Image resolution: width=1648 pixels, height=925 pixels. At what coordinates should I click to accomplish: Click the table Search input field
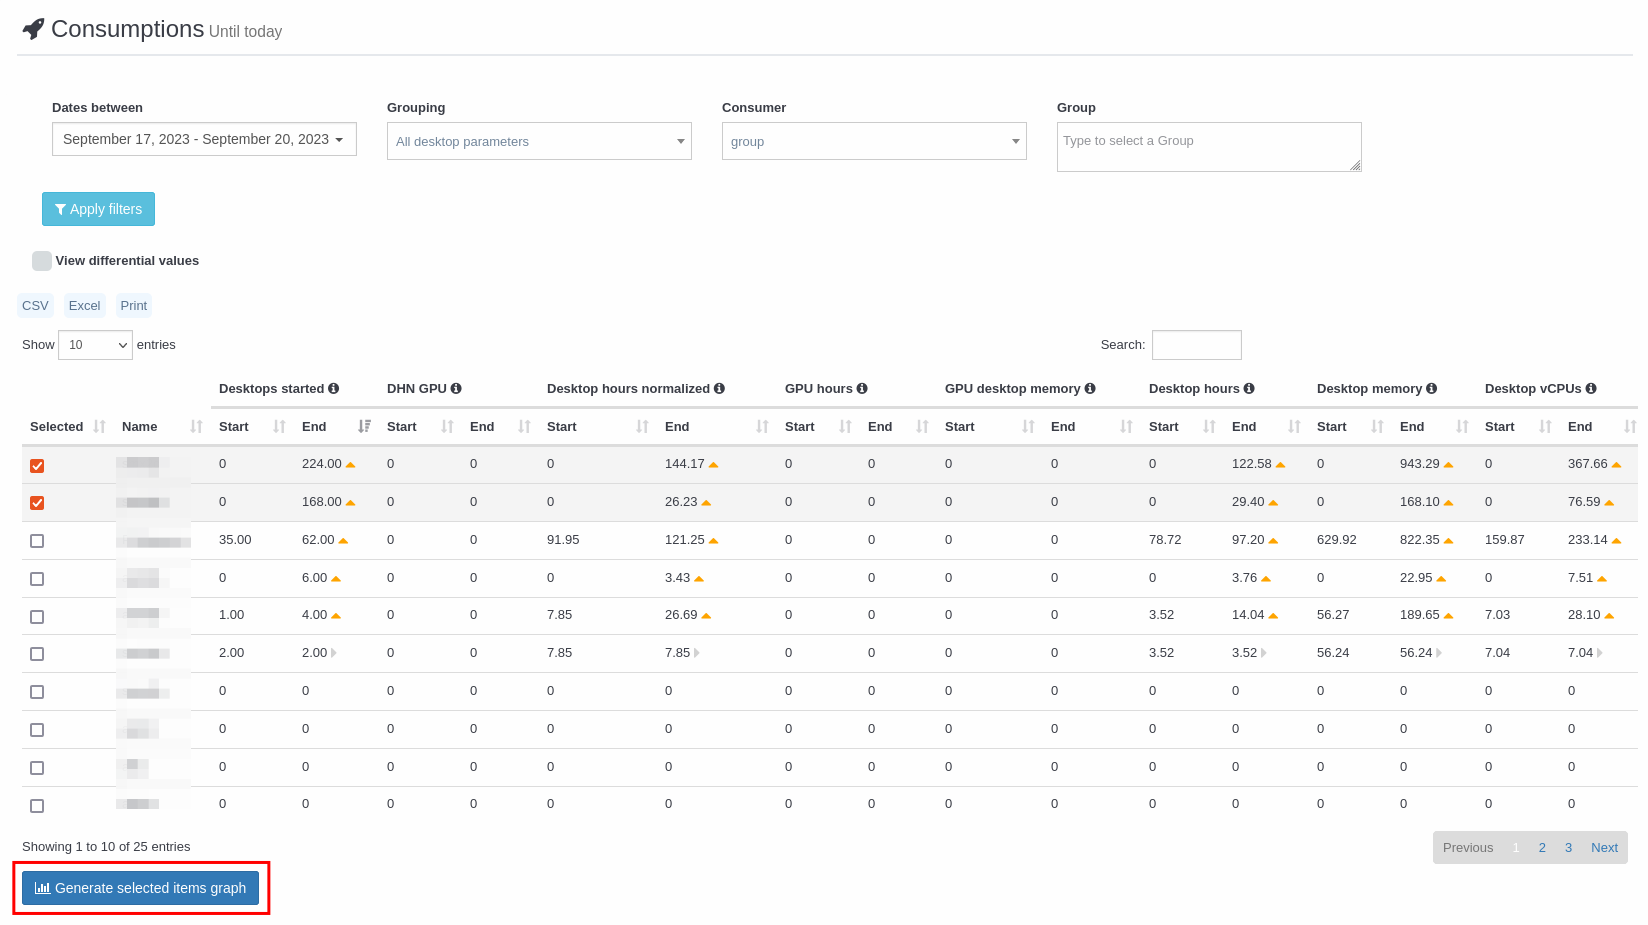(x=1196, y=345)
